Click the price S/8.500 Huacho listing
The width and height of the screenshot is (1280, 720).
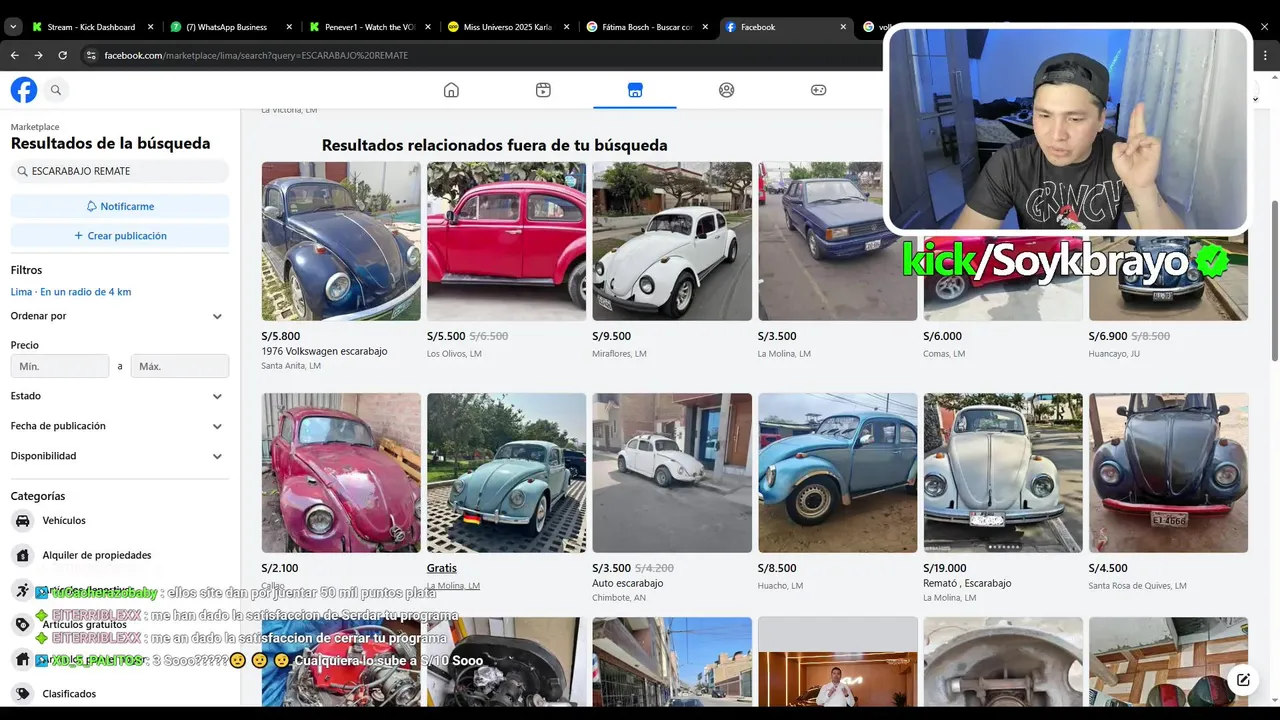tap(777, 568)
